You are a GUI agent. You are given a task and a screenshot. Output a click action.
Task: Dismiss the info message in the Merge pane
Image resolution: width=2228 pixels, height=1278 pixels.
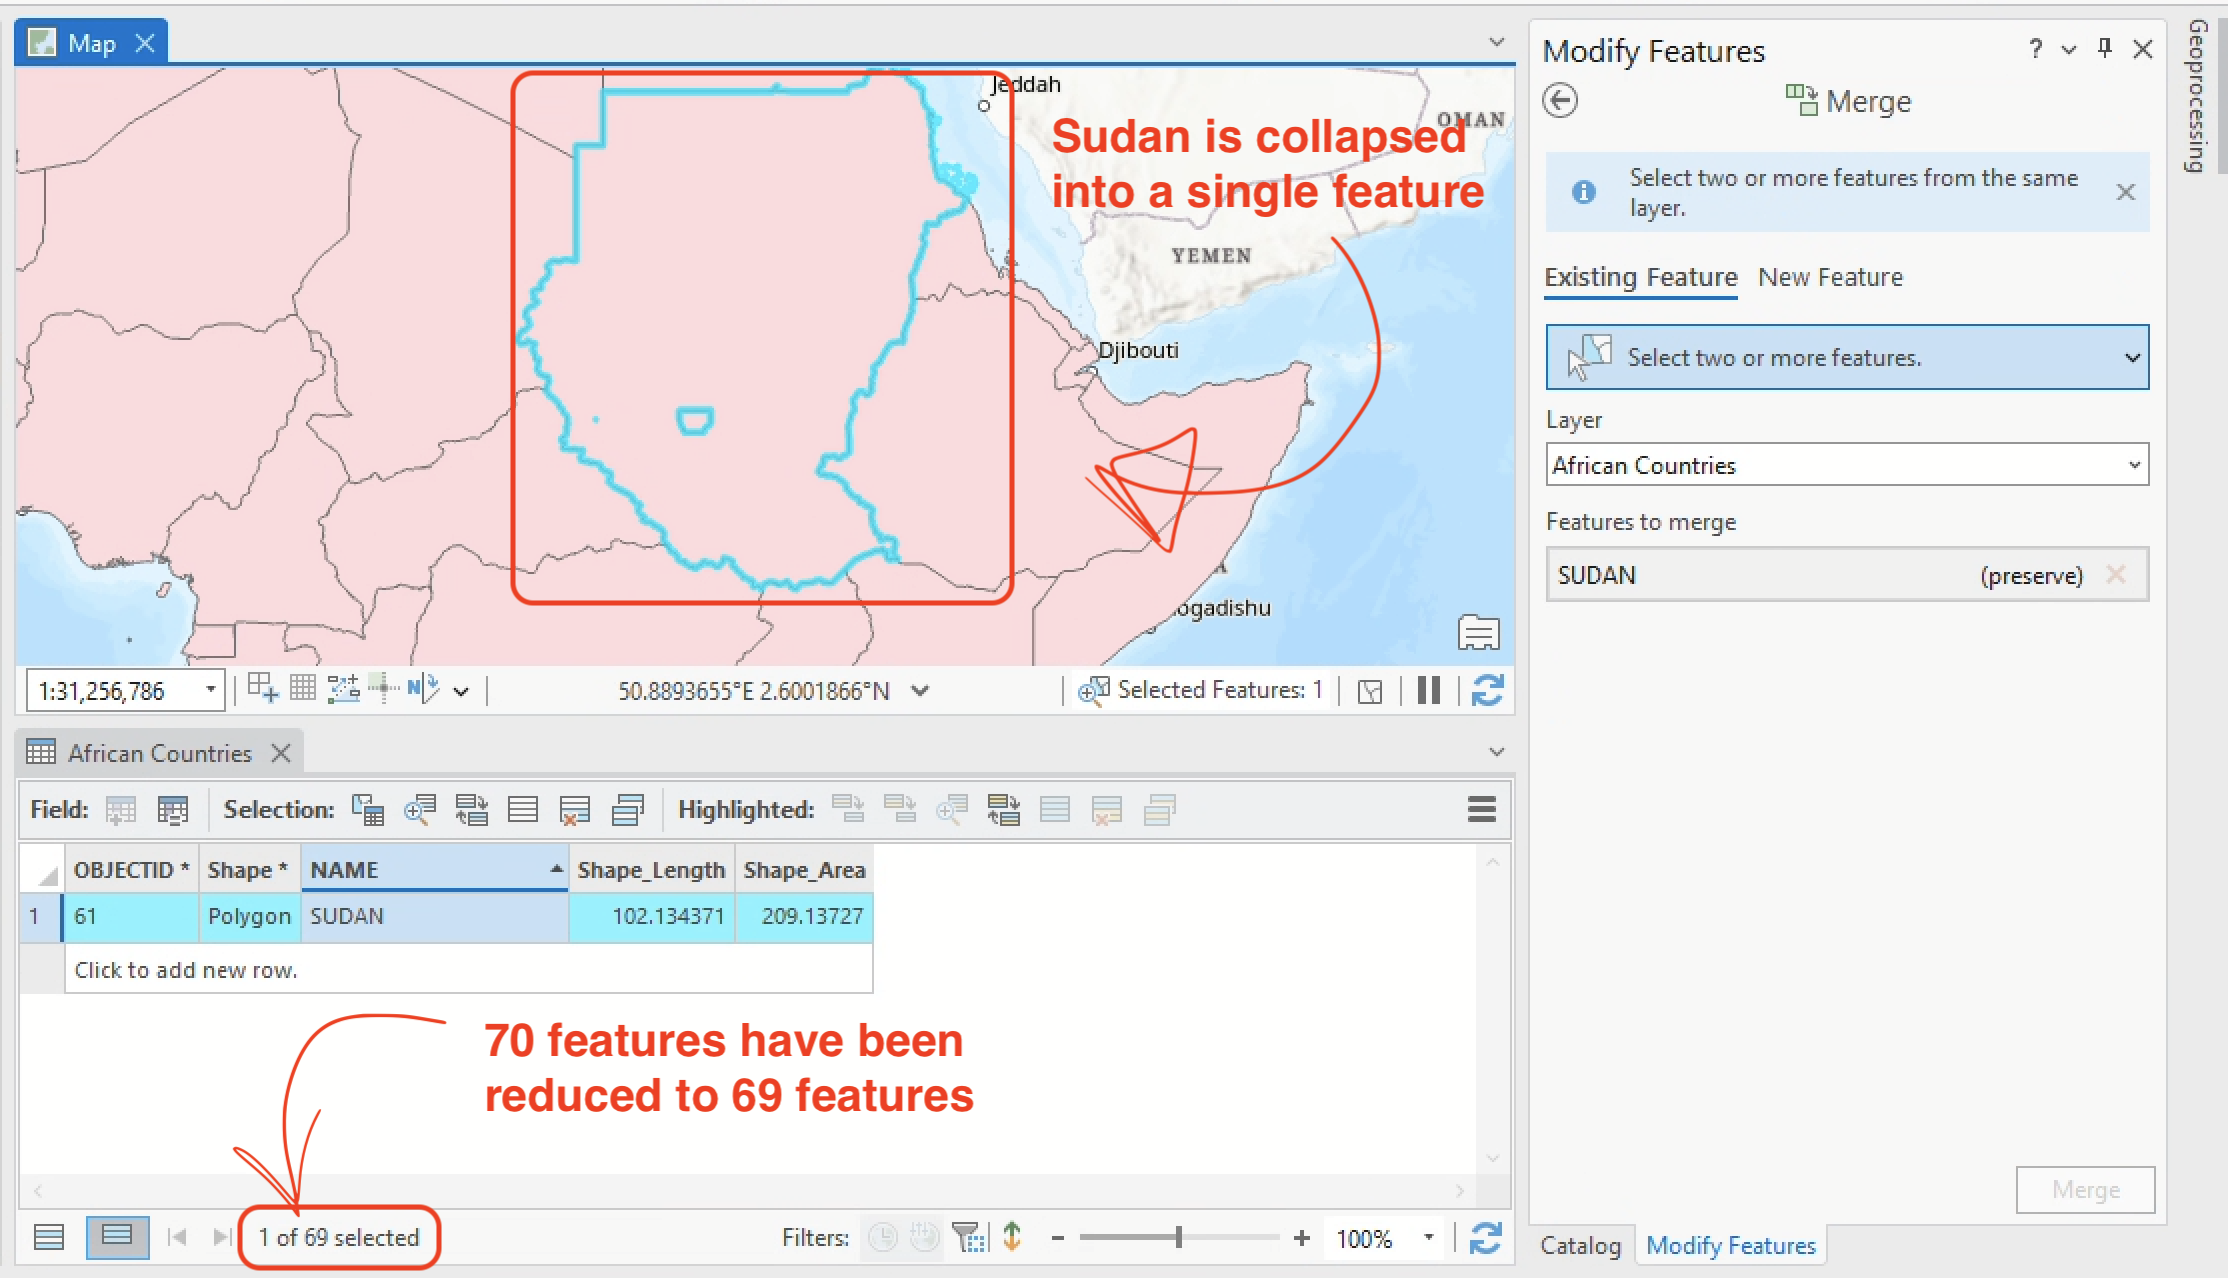[x=2126, y=192]
